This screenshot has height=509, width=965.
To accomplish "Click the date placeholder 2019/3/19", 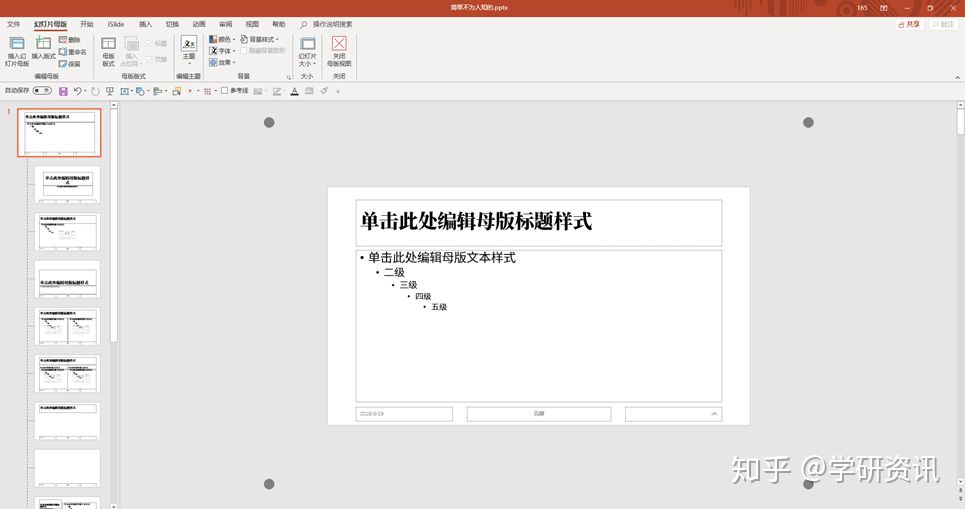I will click(404, 414).
